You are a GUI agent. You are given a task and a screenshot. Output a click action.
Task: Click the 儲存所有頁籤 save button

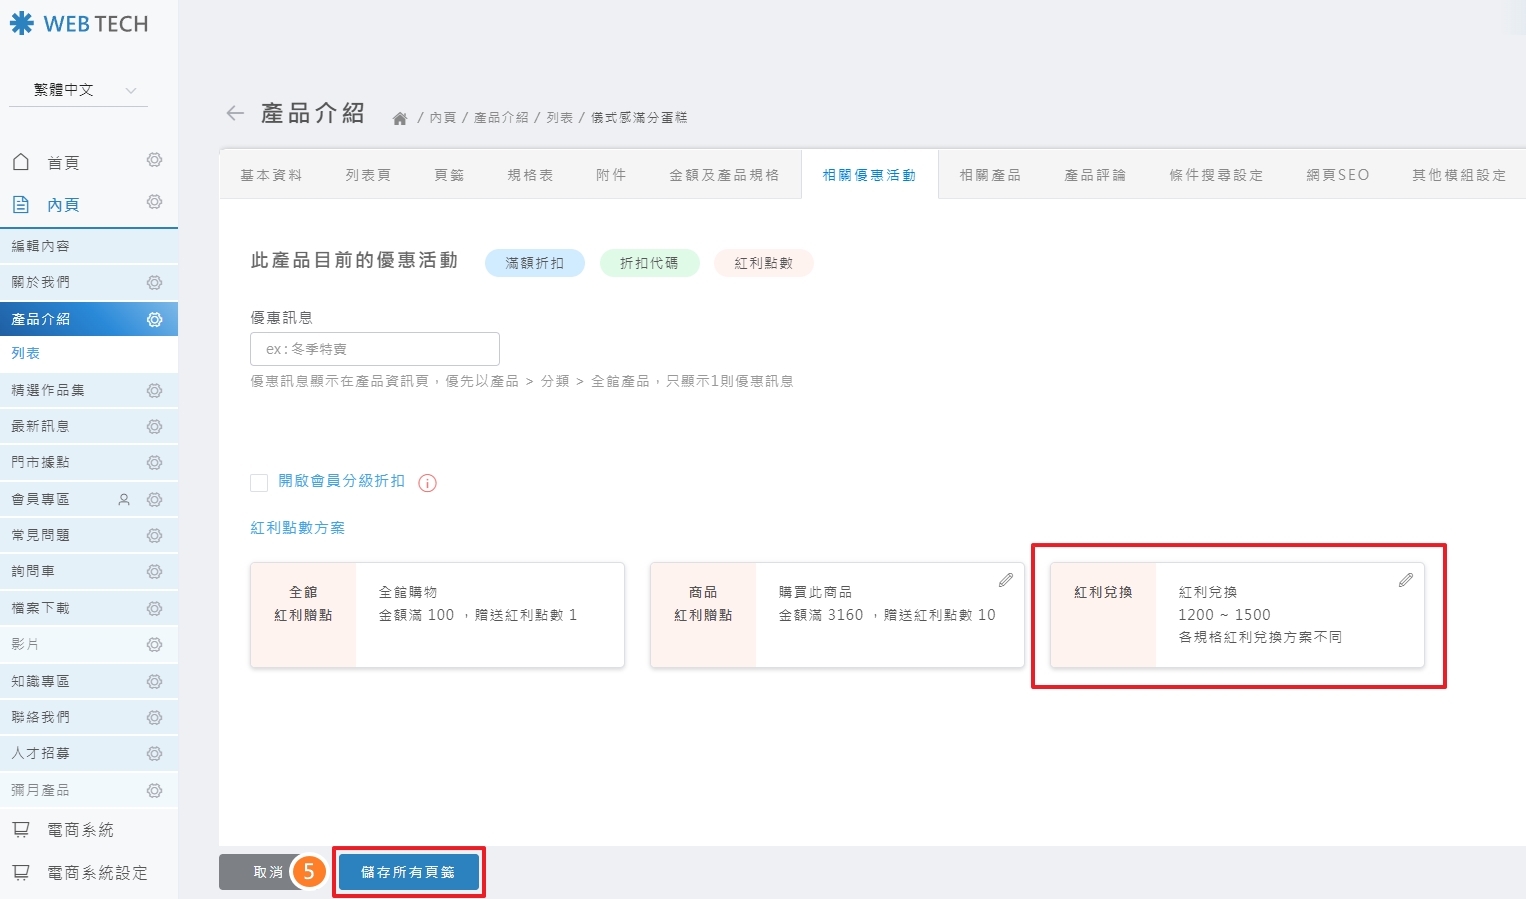pos(408,871)
